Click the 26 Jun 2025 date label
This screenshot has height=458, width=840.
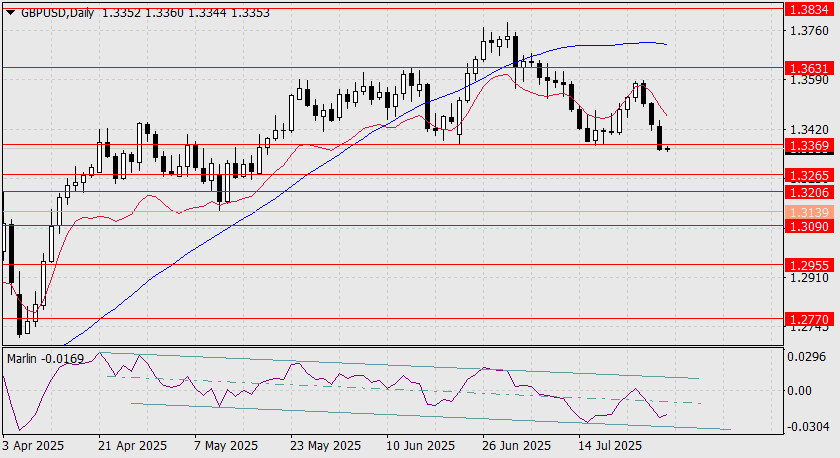pyautogui.click(x=516, y=446)
